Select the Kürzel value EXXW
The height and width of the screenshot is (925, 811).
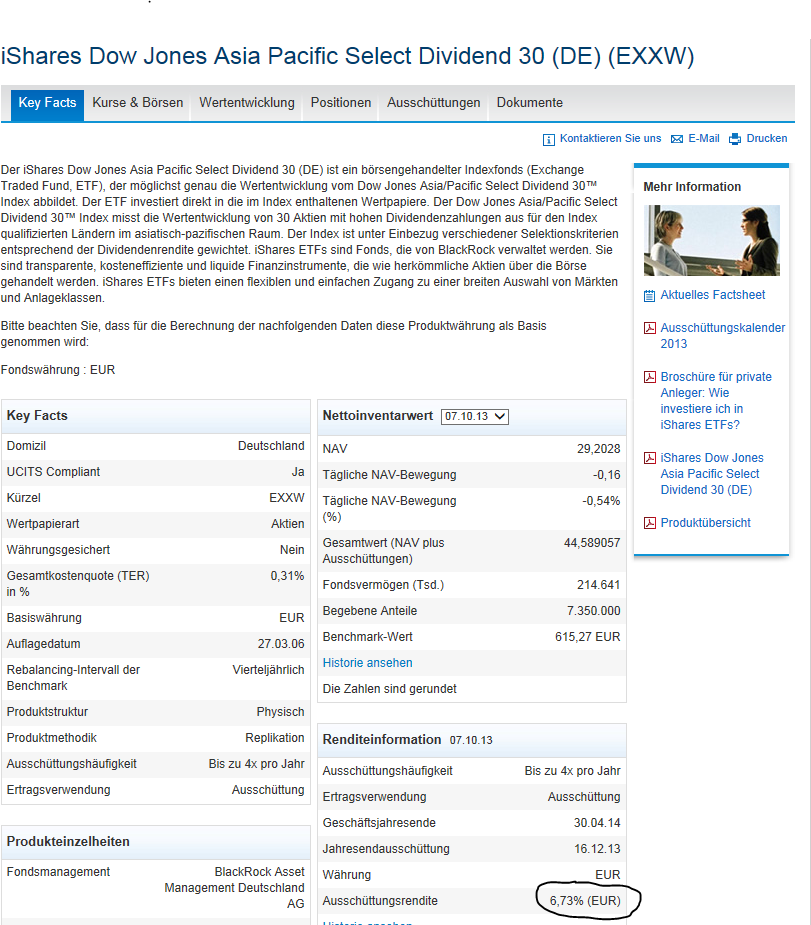point(287,498)
